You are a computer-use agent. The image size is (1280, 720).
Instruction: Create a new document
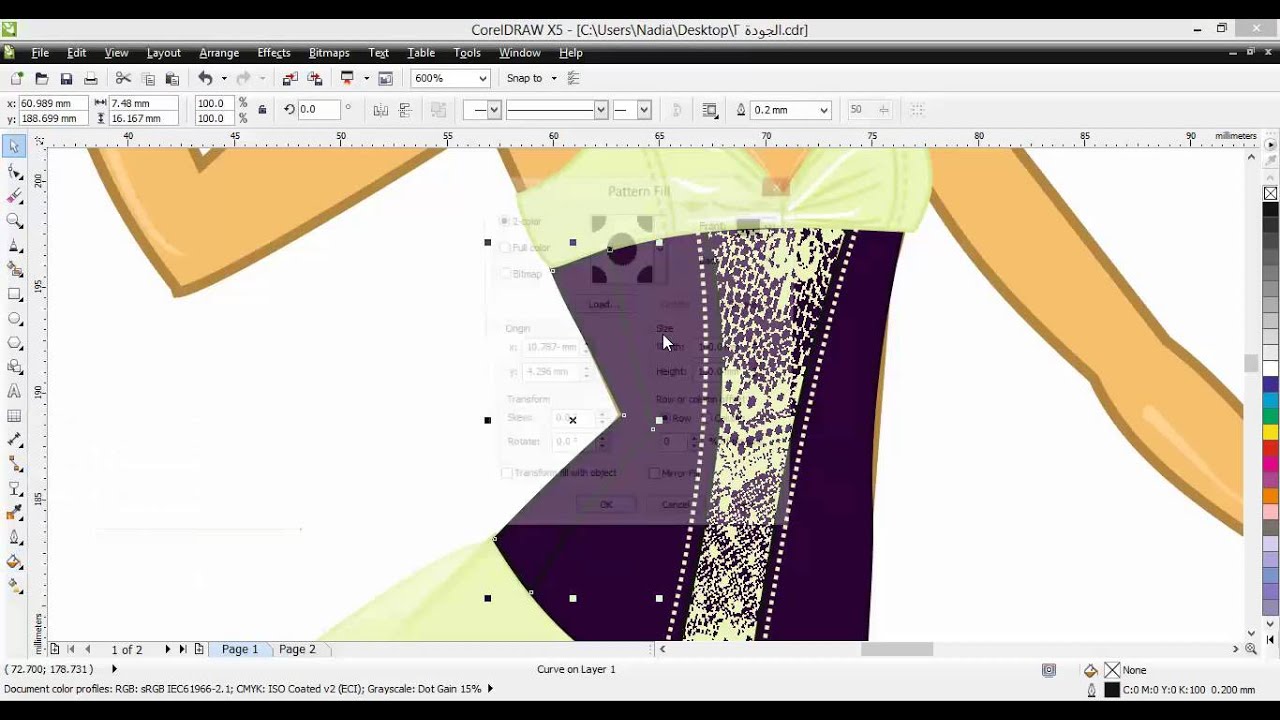pos(17,78)
